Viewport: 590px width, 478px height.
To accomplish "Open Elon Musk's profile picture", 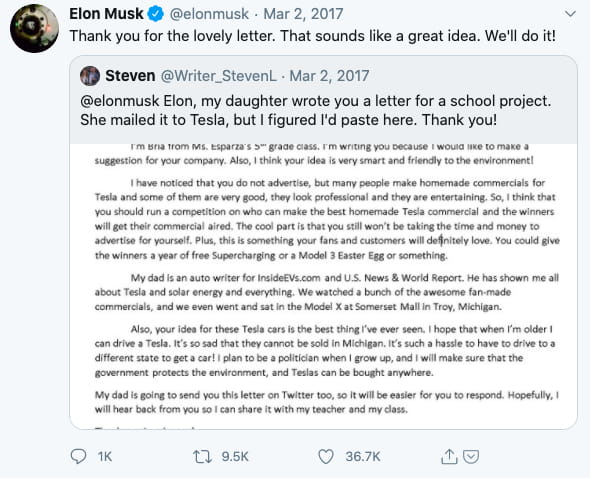I will [x=34, y=29].
